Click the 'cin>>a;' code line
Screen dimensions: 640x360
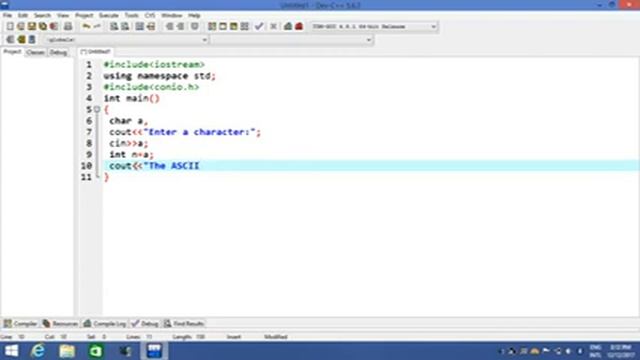[x=129, y=143]
